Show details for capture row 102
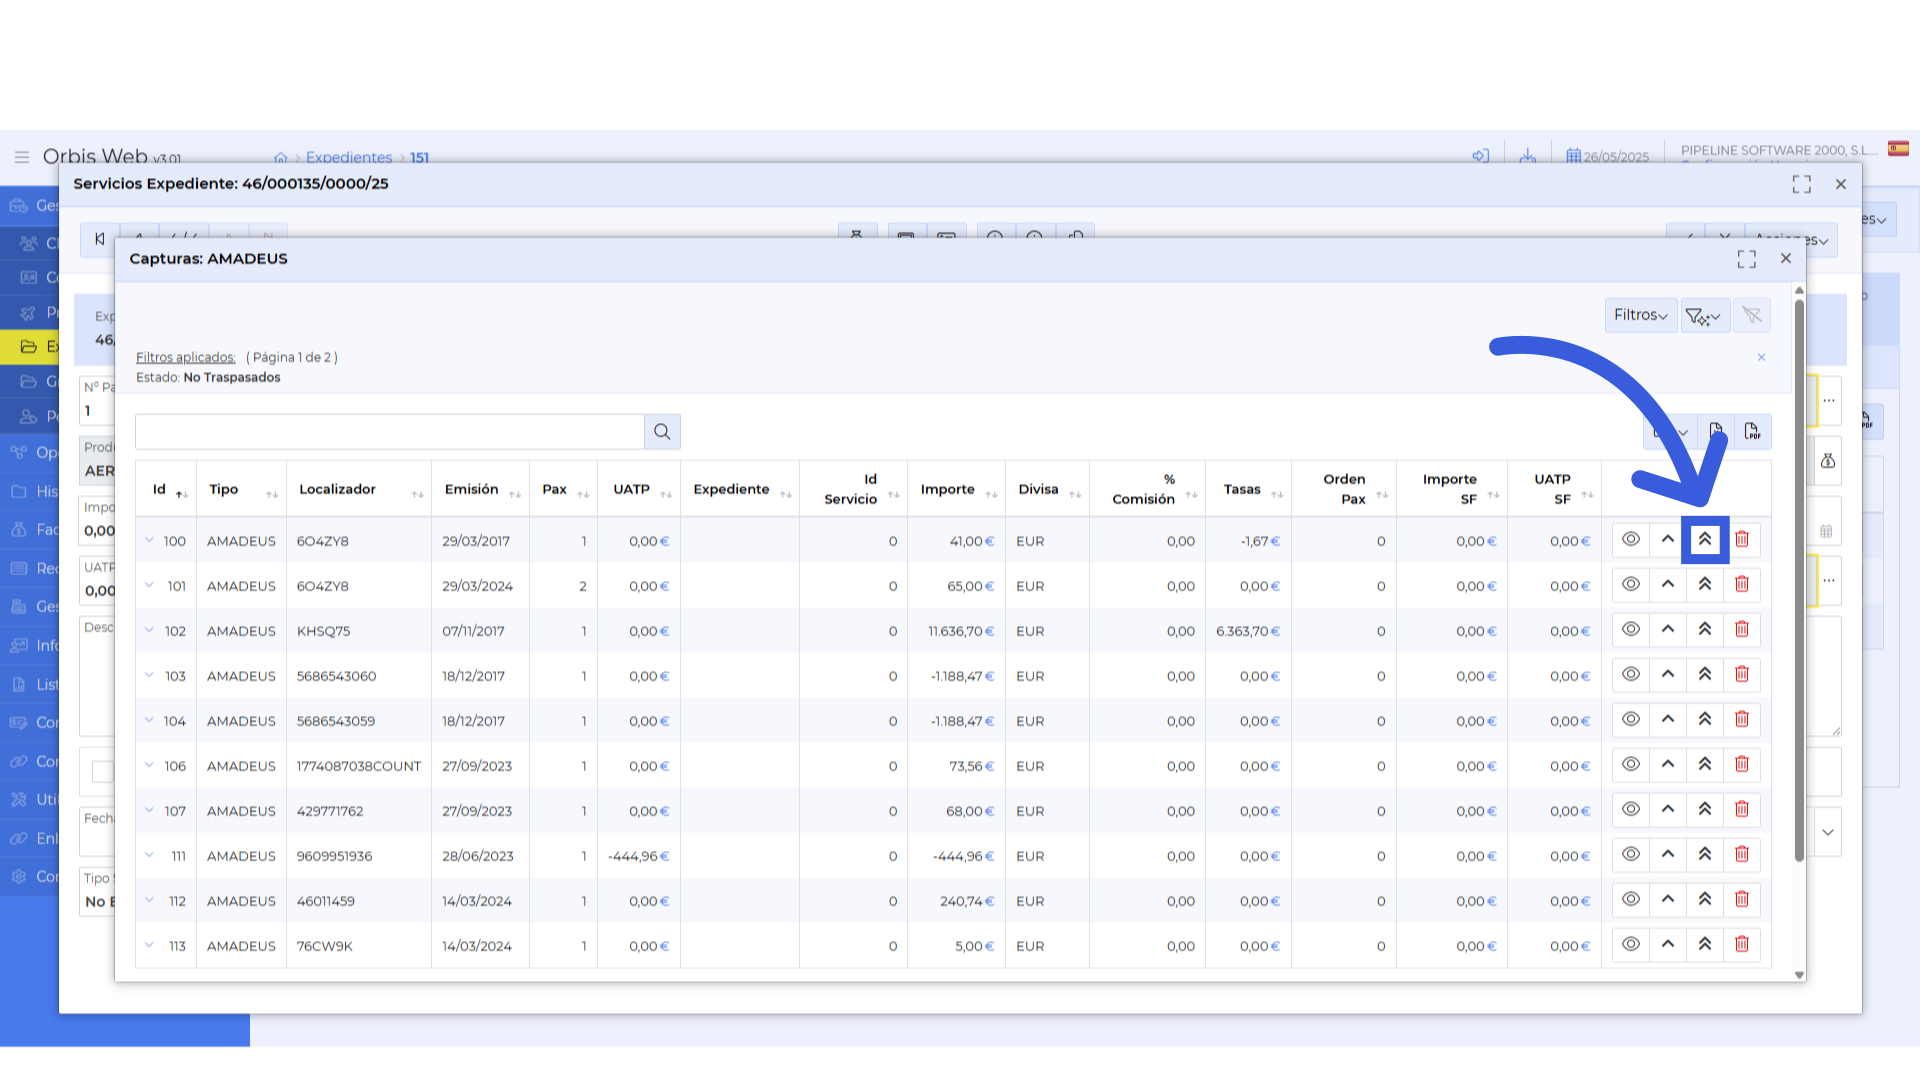 (x=1630, y=630)
